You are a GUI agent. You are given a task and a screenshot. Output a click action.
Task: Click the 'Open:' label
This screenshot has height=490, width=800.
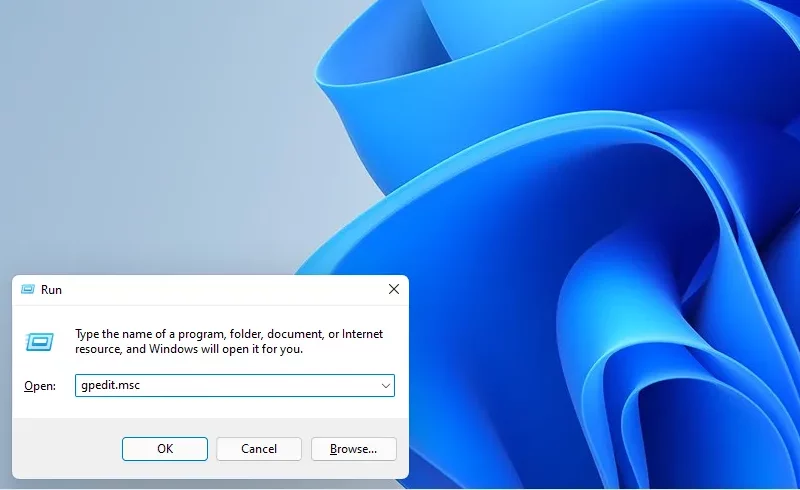point(40,386)
